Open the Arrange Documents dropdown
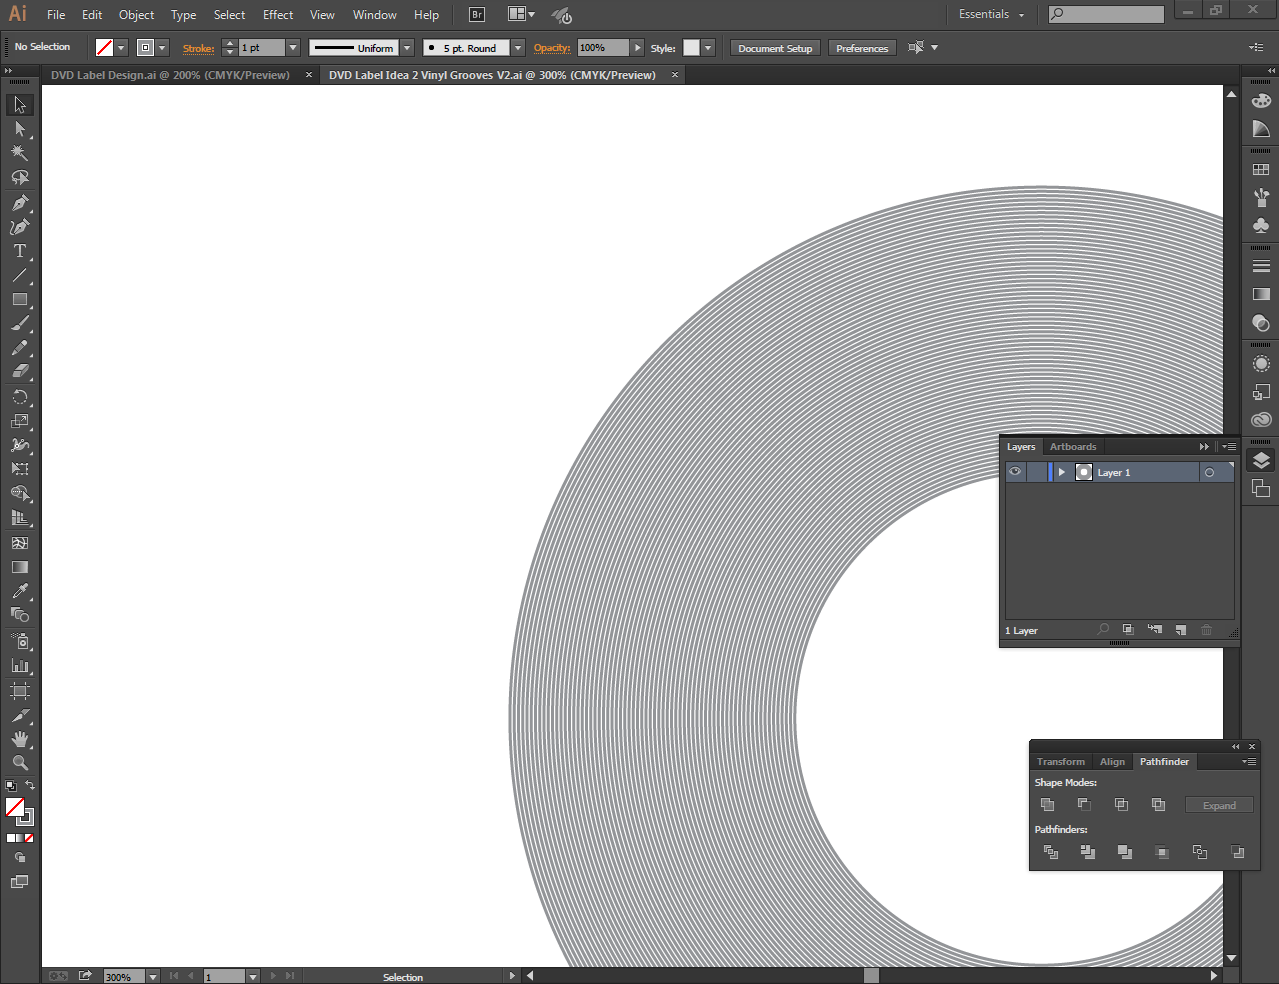This screenshot has width=1279, height=984. tap(521, 15)
